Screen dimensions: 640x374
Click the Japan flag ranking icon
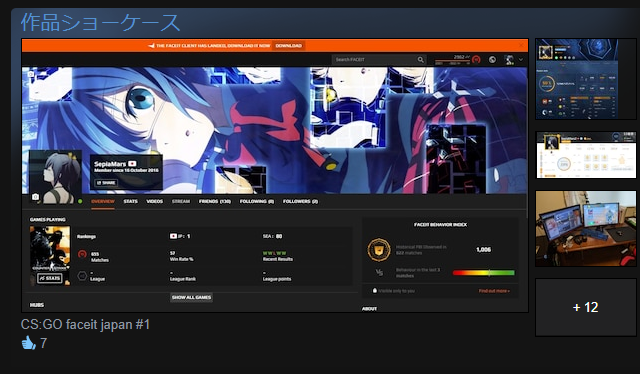point(173,236)
